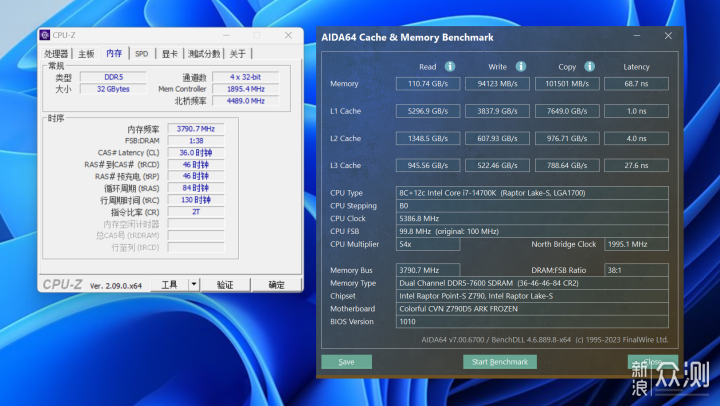Click the L3 Cache Write value 522.46 GB/s
This screenshot has height=406, width=720.
coord(497,165)
